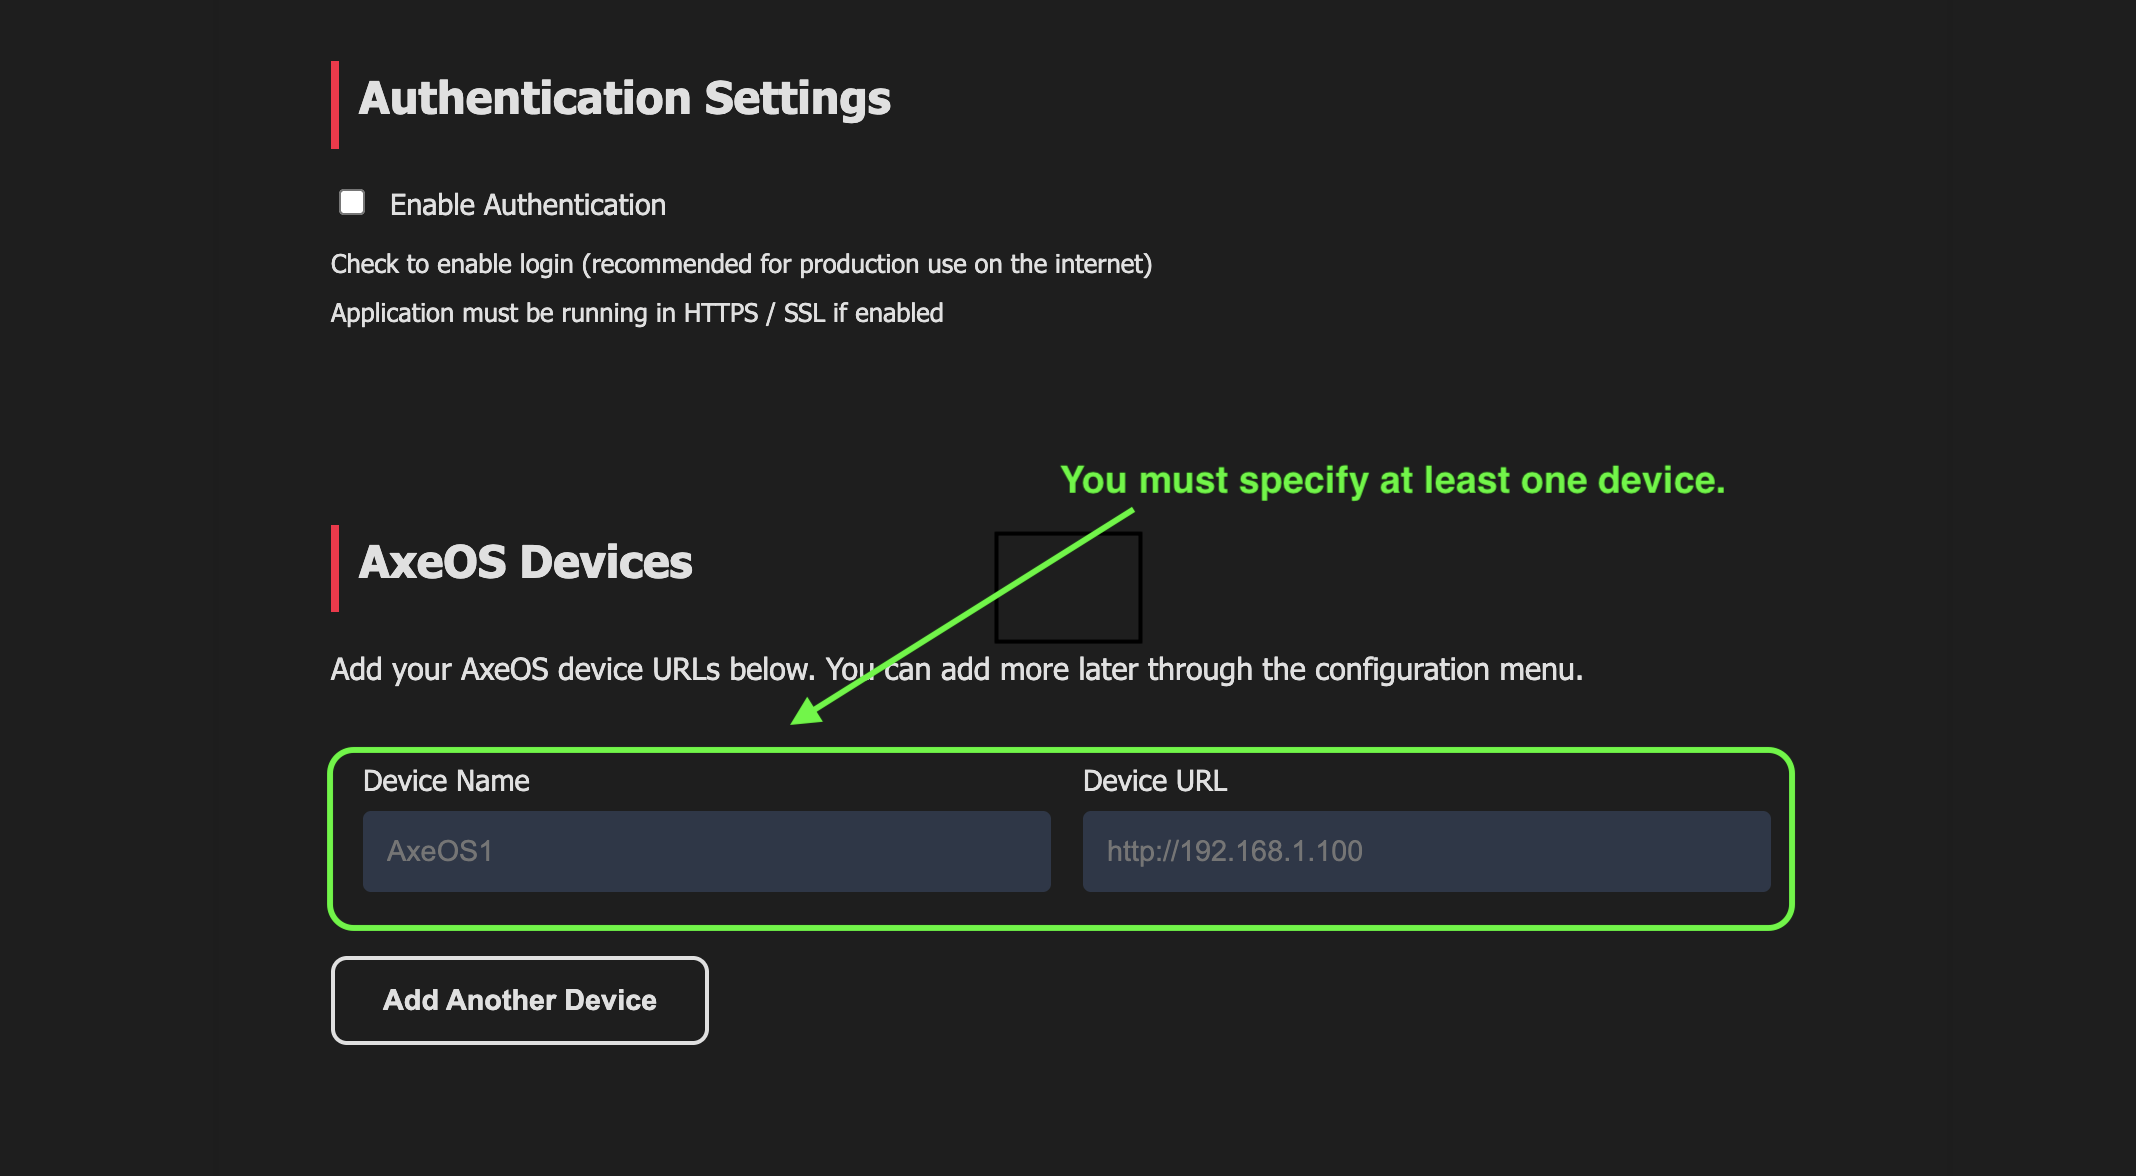Viewport: 2136px width, 1176px height.
Task: Click the Device URL field label
Action: pyautogui.click(x=1154, y=781)
